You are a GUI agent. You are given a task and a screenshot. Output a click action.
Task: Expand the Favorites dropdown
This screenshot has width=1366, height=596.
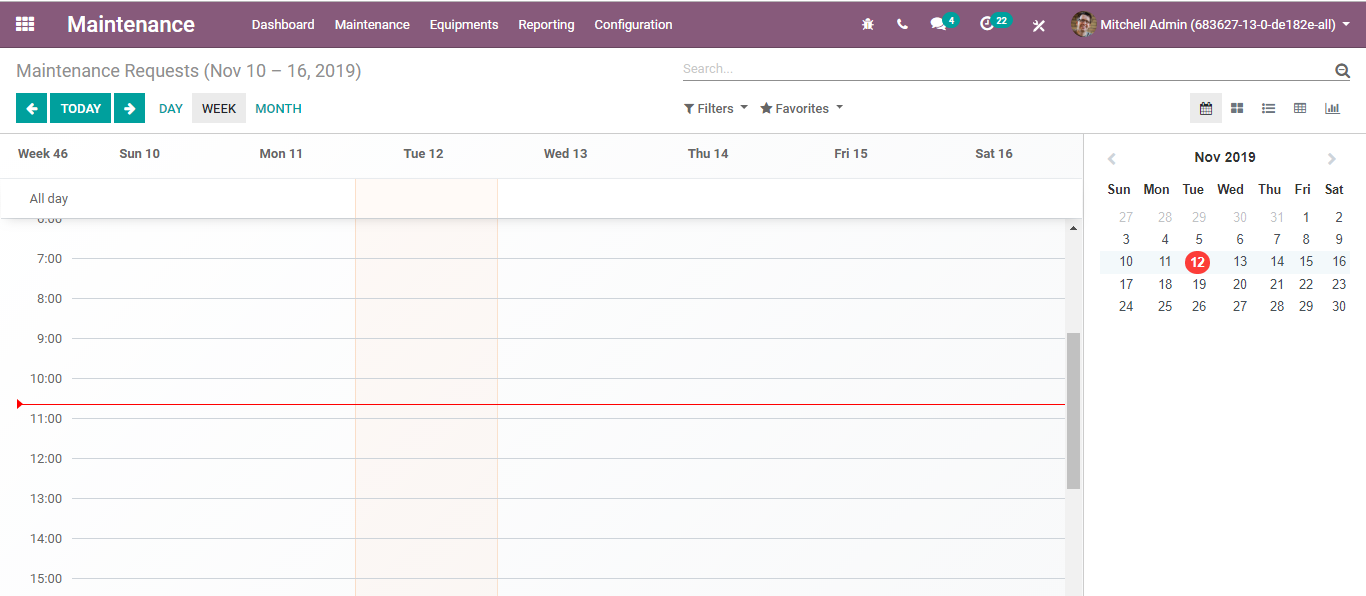tap(801, 108)
